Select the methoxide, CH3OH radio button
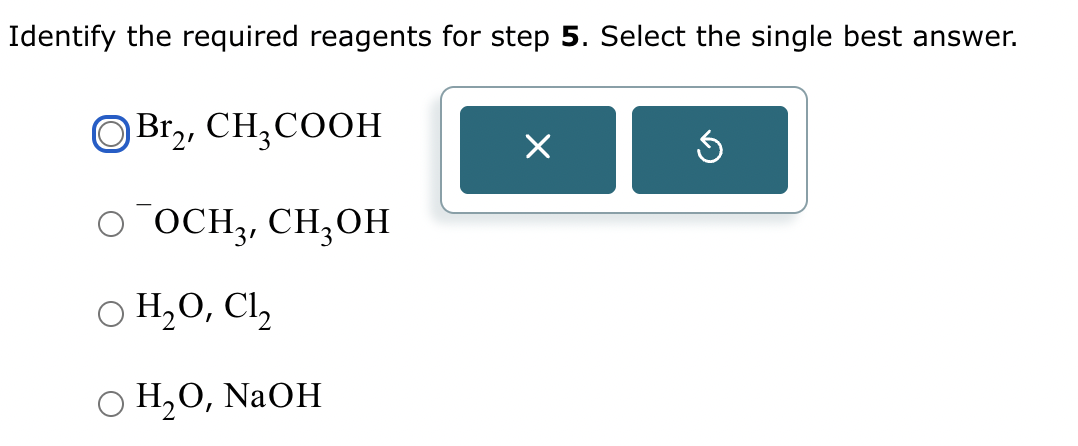1078x446 pixels. coord(111,225)
